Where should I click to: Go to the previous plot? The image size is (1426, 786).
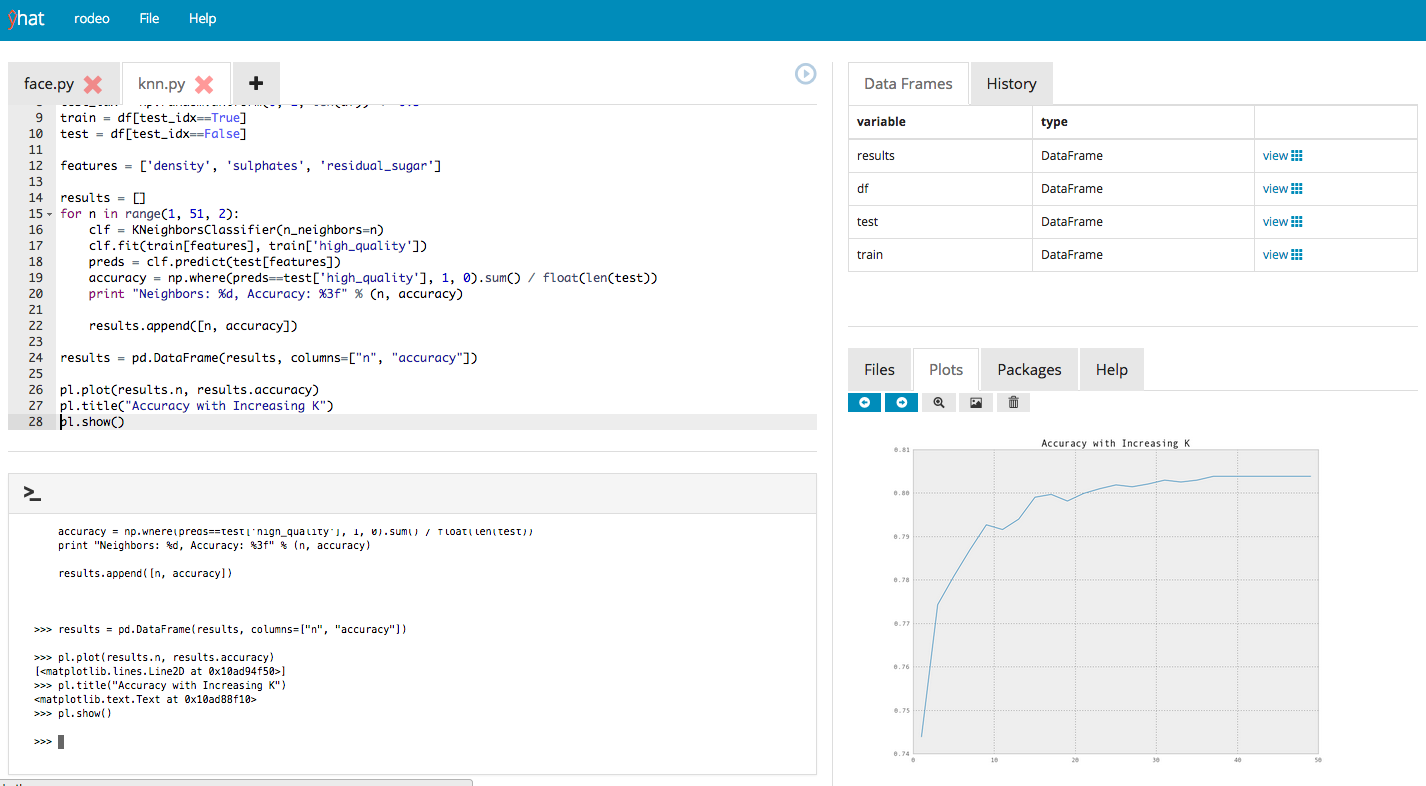[864, 402]
